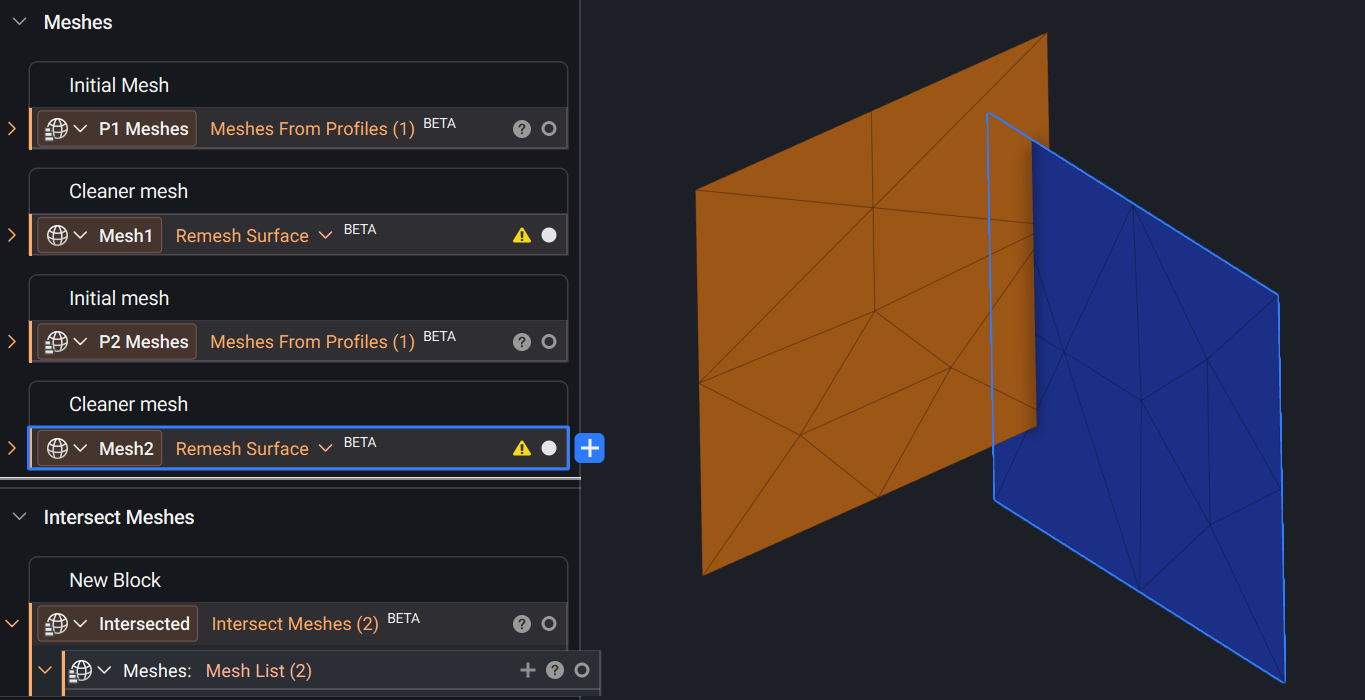The width and height of the screenshot is (1365, 700).
Task: Collapse the Intersect Meshes section
Action: click(19, 517)
